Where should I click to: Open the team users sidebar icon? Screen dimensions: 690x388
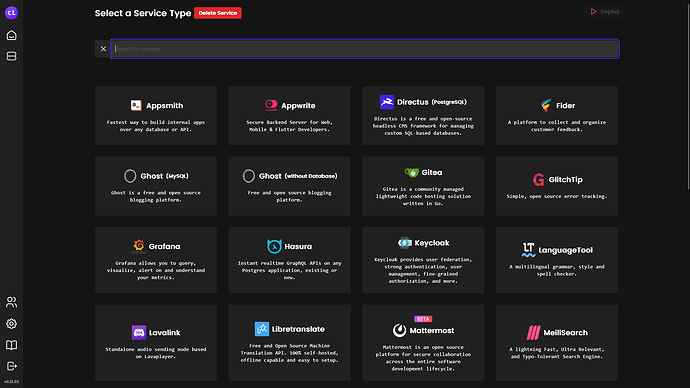click(x=11, y=302)
